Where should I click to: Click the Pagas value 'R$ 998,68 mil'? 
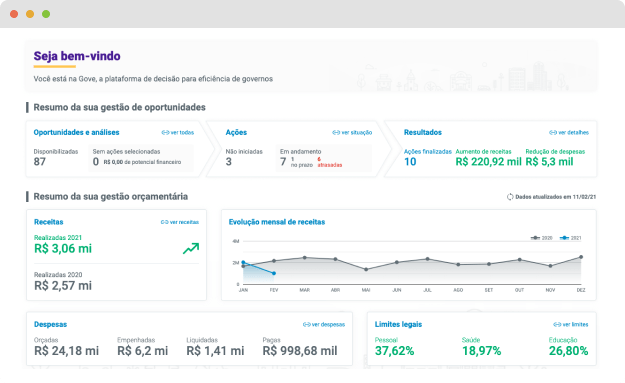point(300,351)
